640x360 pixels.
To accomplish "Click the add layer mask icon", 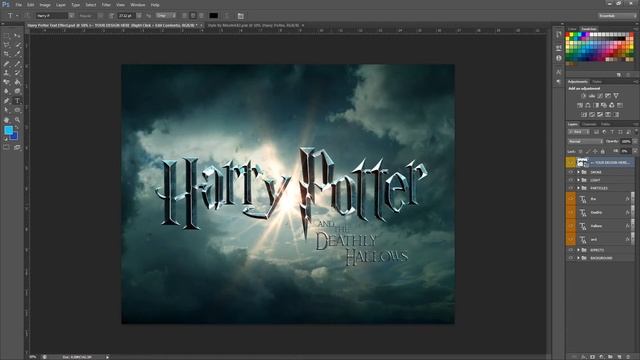I will [x=593, y=357].
